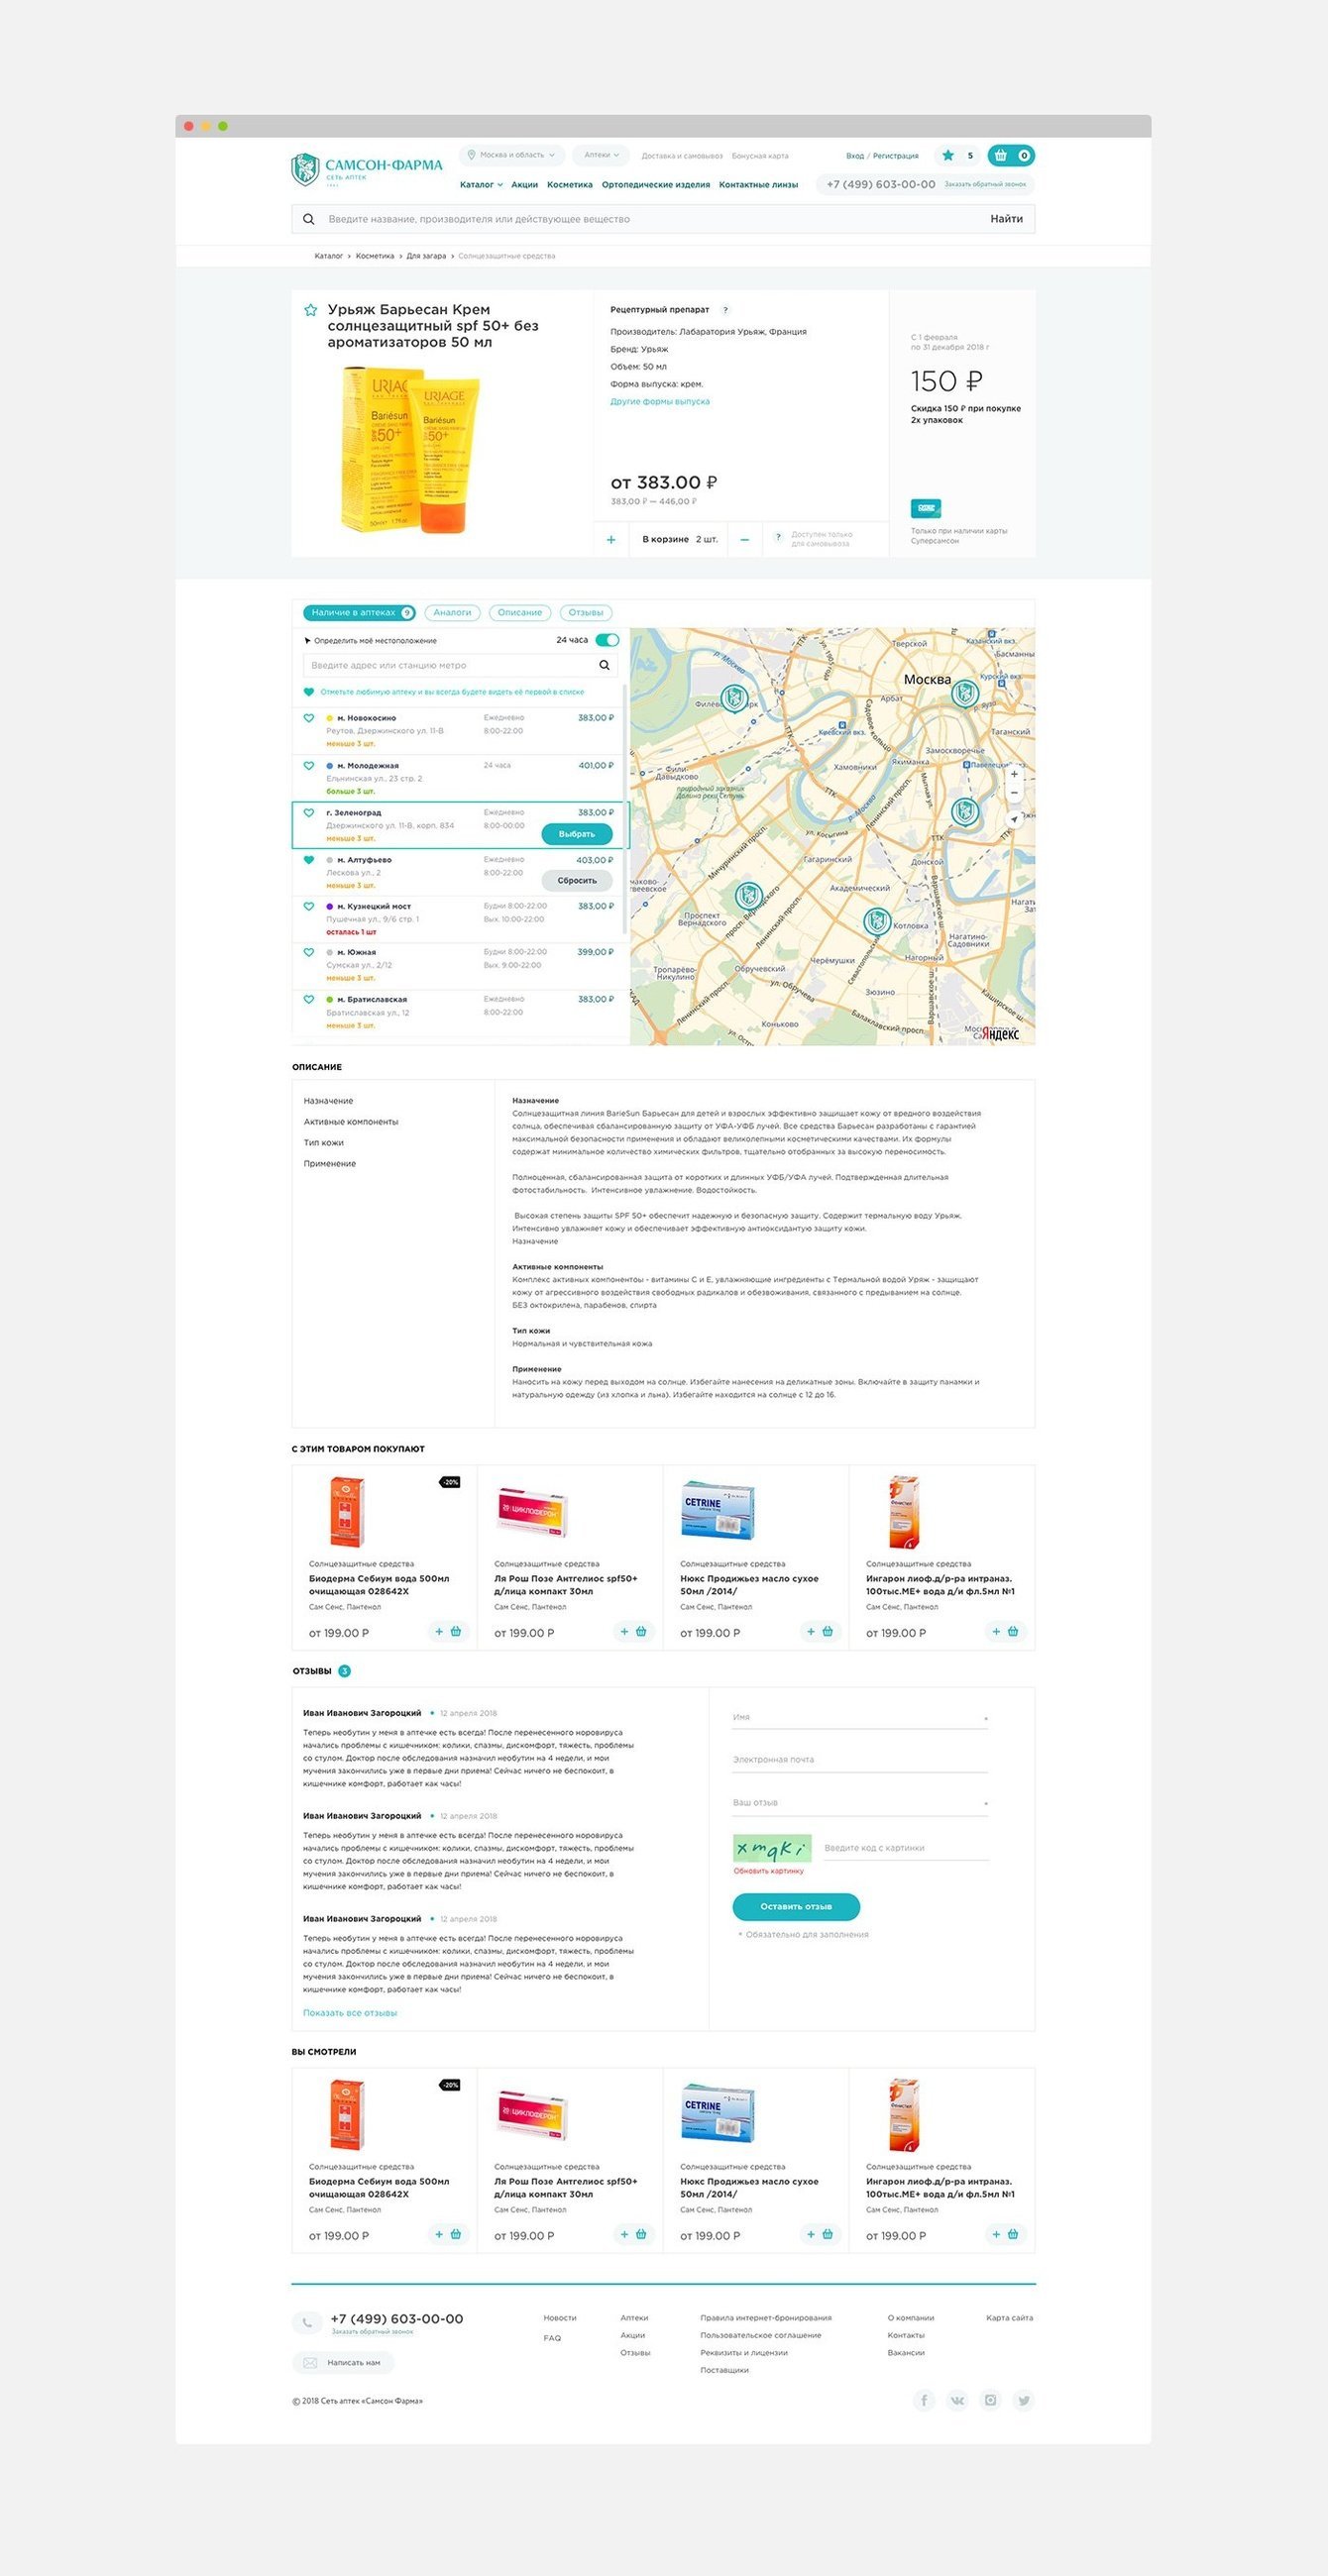
Task: Click the Обновить картинку captcha link
Action: pyautogui.click(x=769, y=1871)
